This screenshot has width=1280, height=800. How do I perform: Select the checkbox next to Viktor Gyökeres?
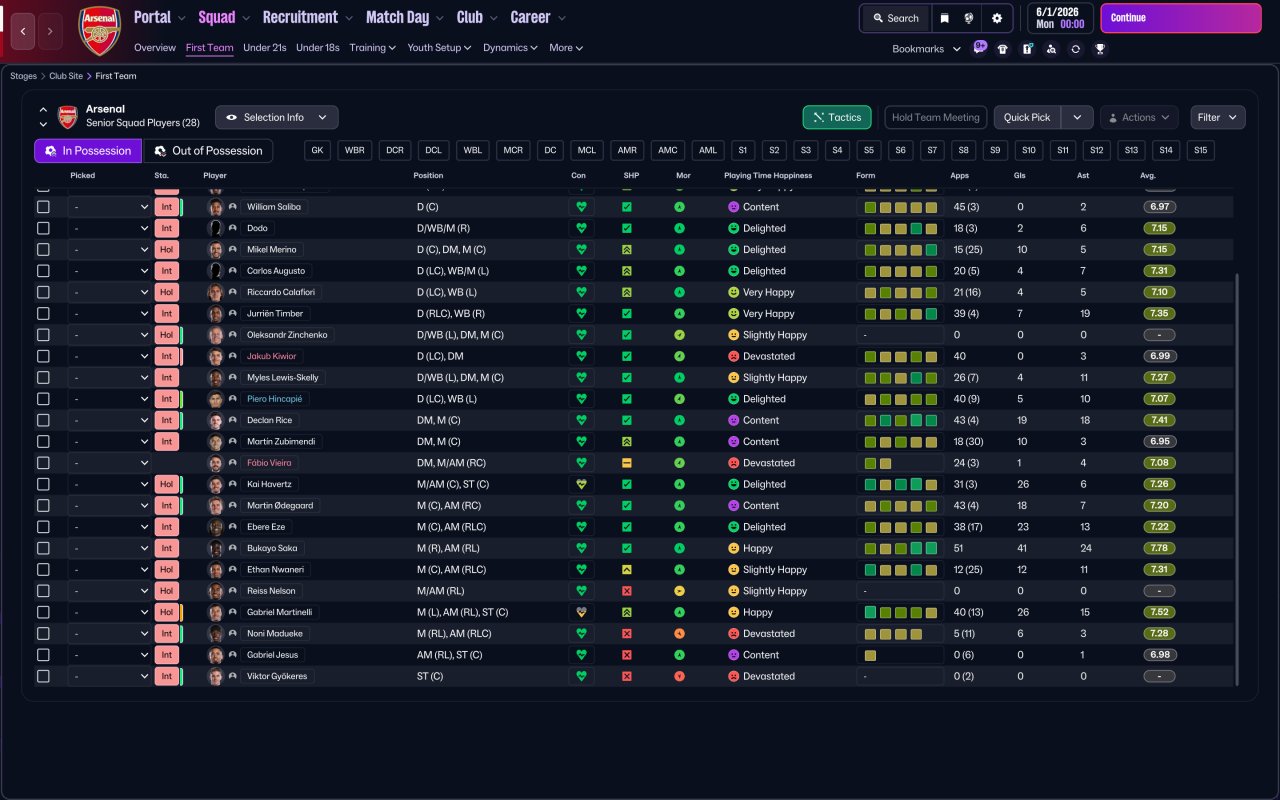pos(43,676)
